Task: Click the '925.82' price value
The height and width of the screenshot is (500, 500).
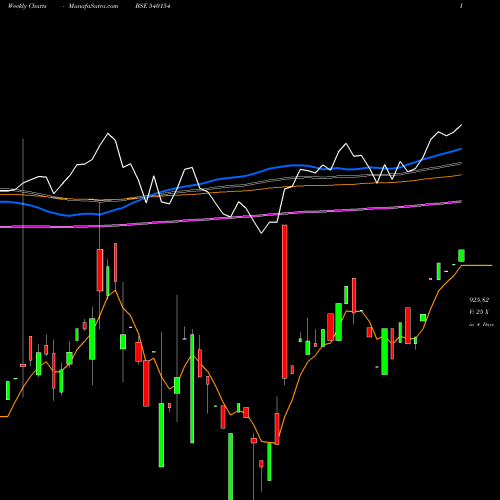Action: pyautogui.click(x=479, y=300)
